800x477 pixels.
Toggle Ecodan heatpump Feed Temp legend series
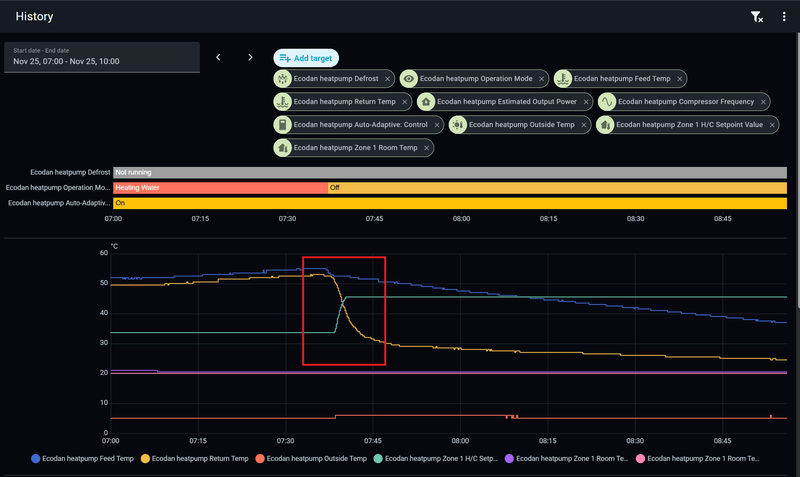(x=83, y=459)
